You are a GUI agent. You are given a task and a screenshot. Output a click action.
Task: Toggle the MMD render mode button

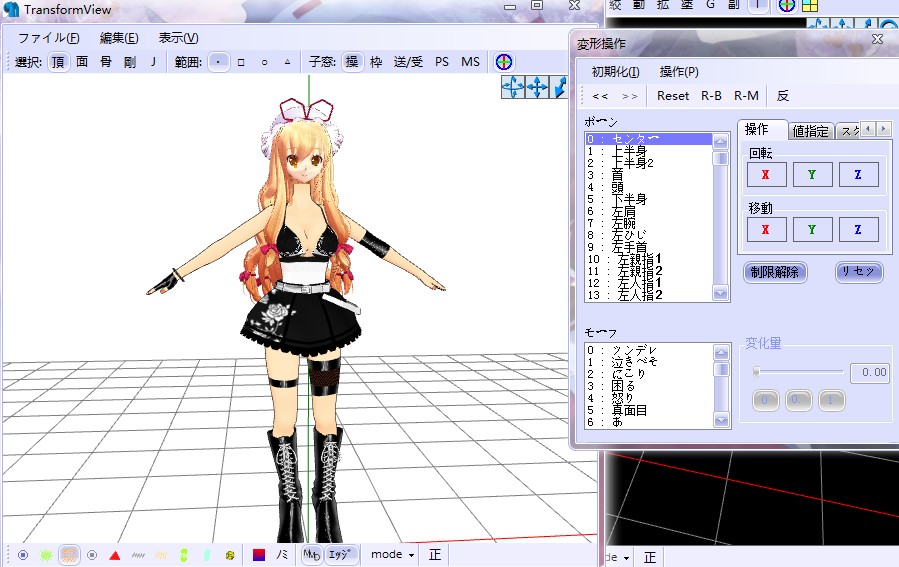[311, 555]
